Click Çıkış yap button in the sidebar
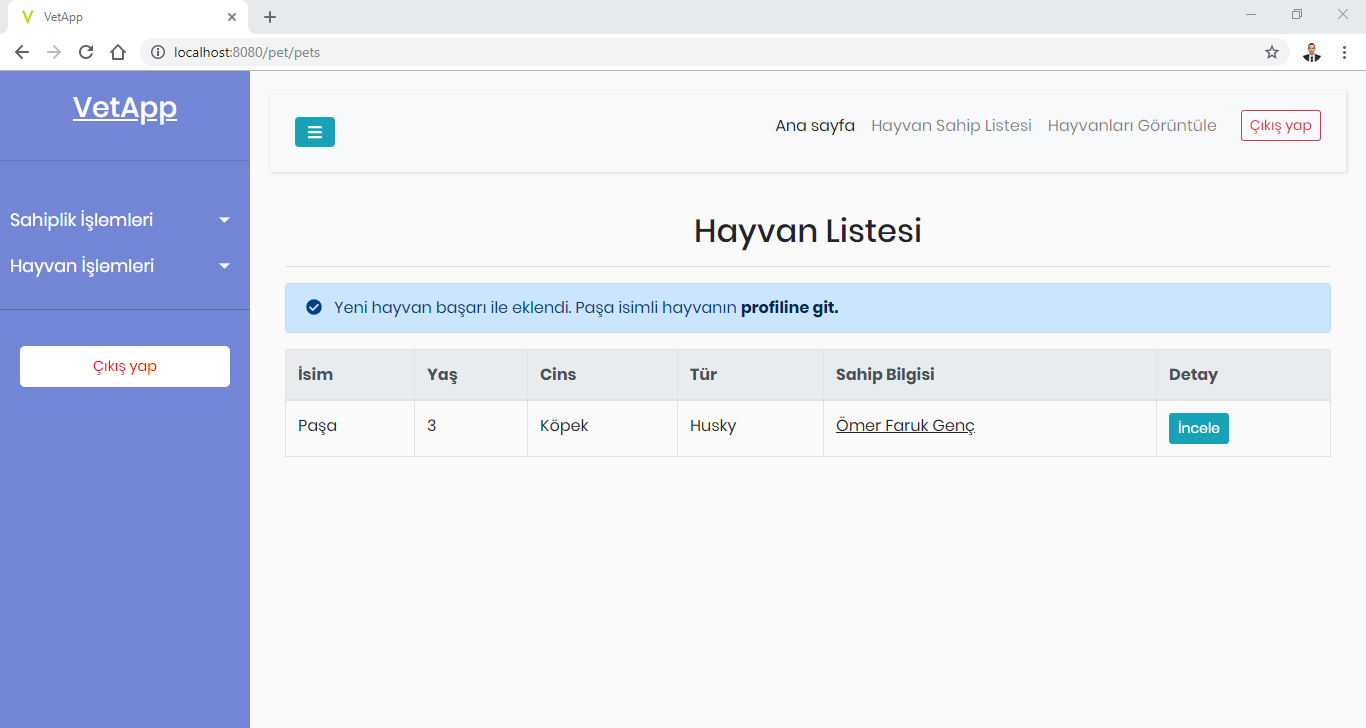This screenshot has width=1366, height=728. pyautogui.click(x=125, y=366)
